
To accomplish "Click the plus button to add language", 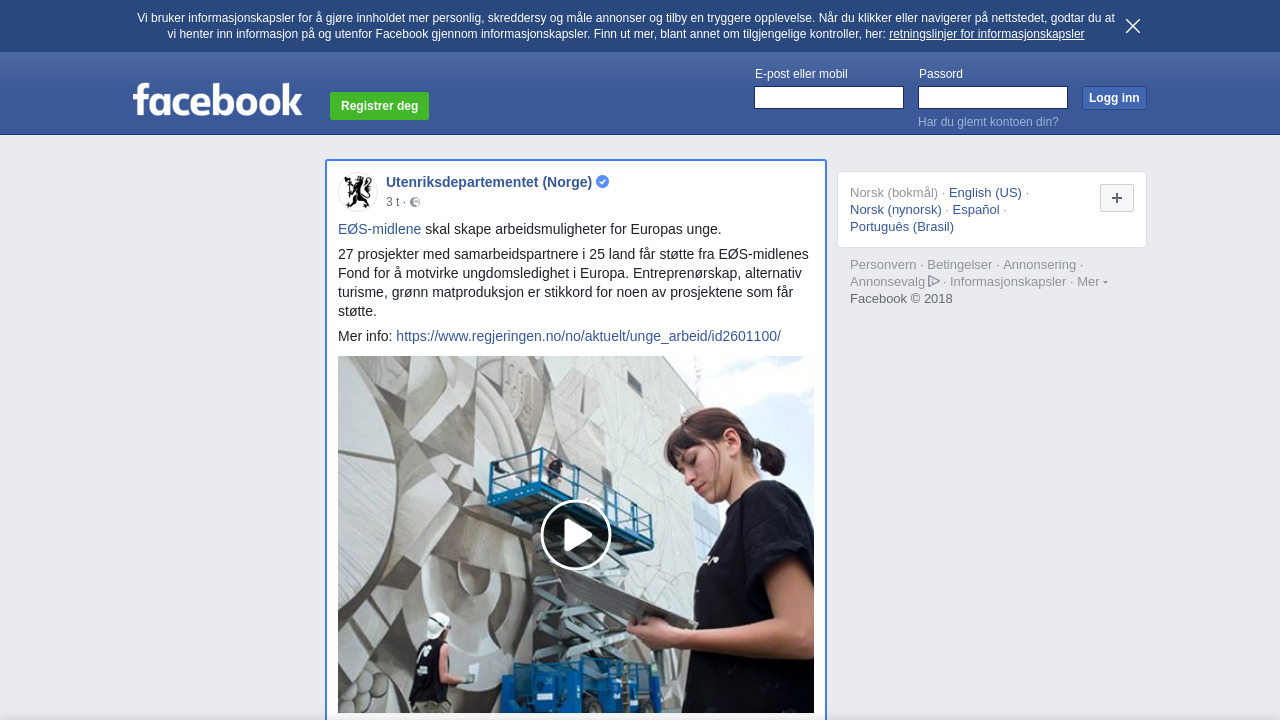I will coord(1117,198).
